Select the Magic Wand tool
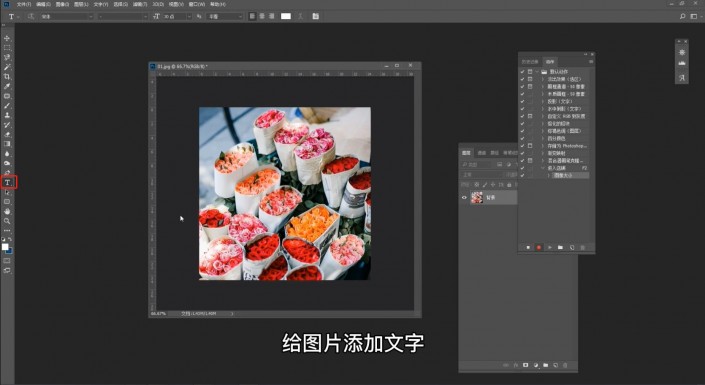This screenshot has width=705, height=385. (7, 67)
